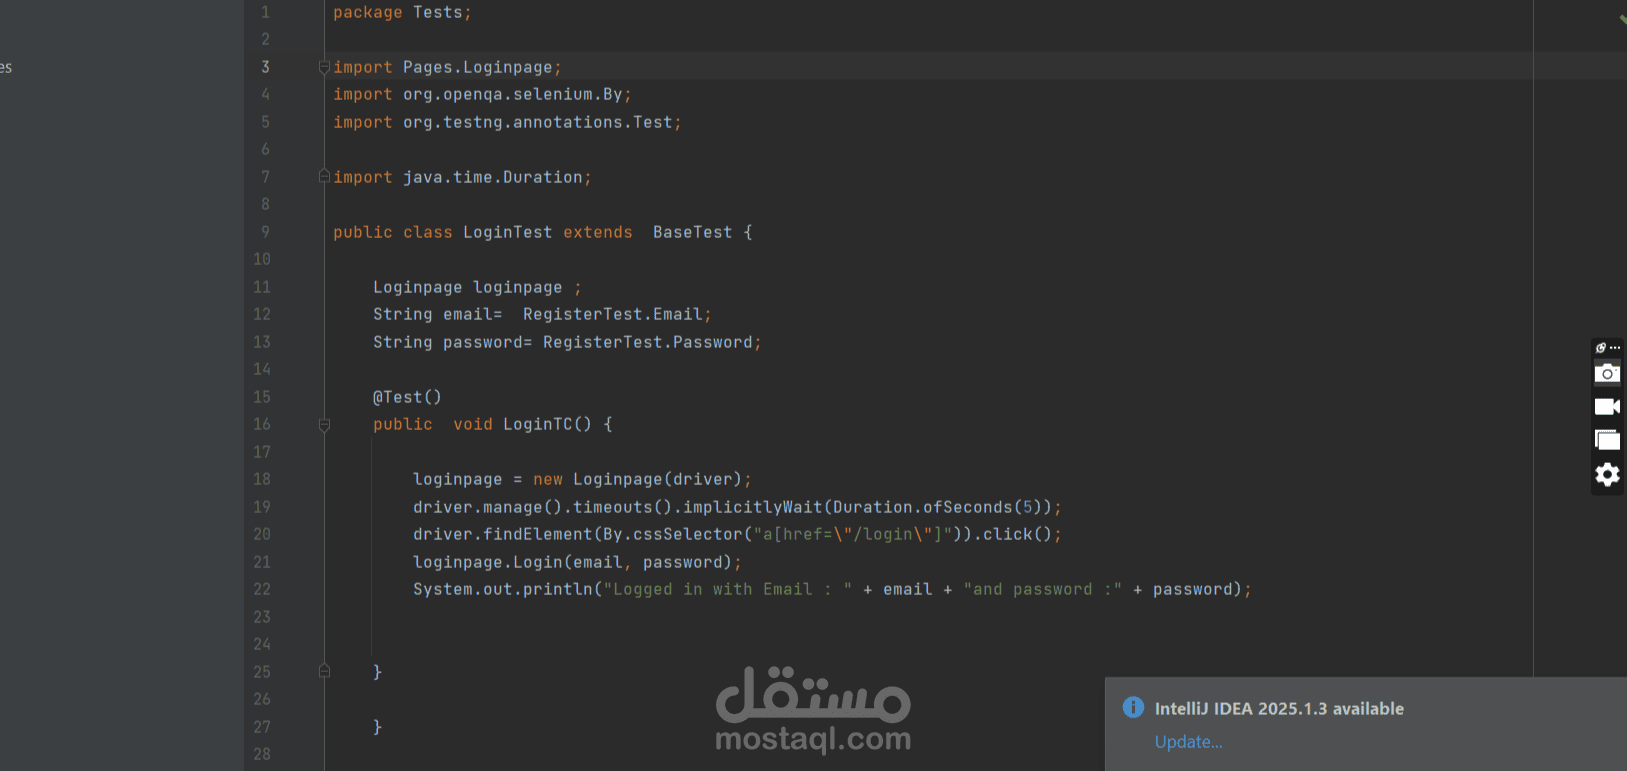Click the "LoginTC()" method name
The height and width of the screenshot is (771, 1627).
[547, 424]
